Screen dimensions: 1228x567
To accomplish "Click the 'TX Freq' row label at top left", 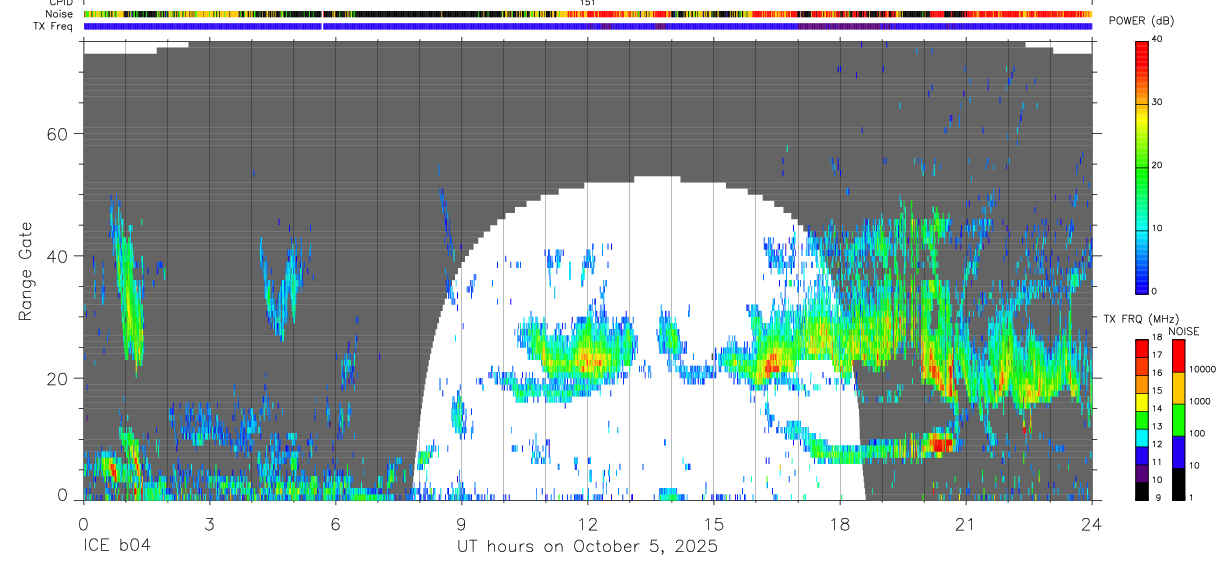I will pyautogui.click(x=55, y=26).
